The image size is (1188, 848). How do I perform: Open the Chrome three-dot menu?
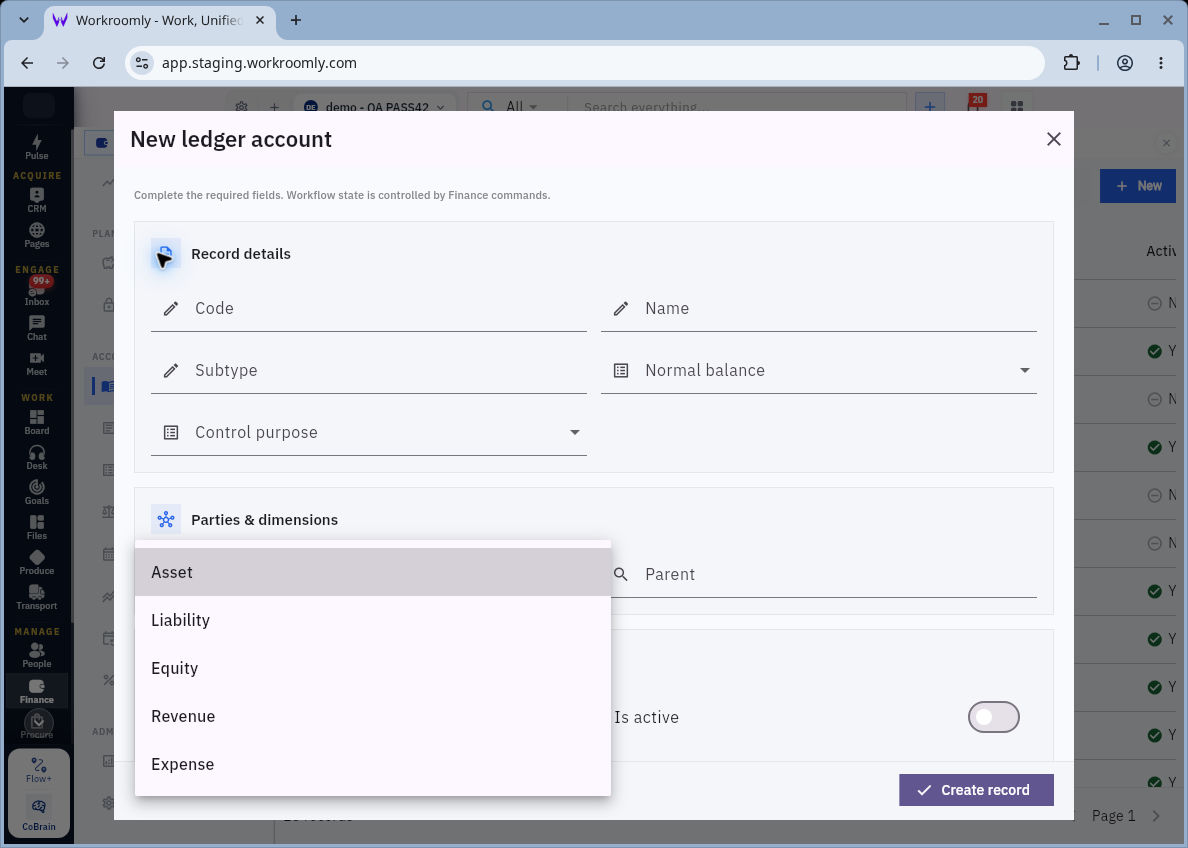click(1161, 63)
